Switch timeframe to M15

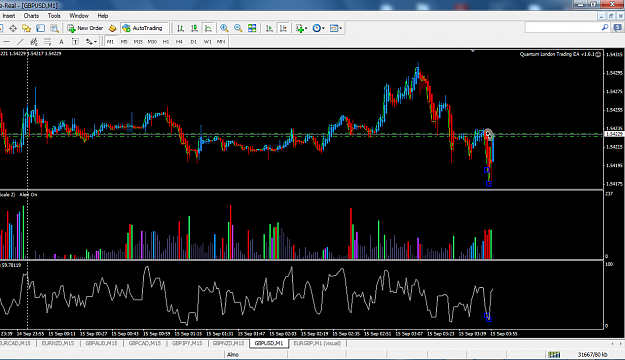click(x=138, y=41)
